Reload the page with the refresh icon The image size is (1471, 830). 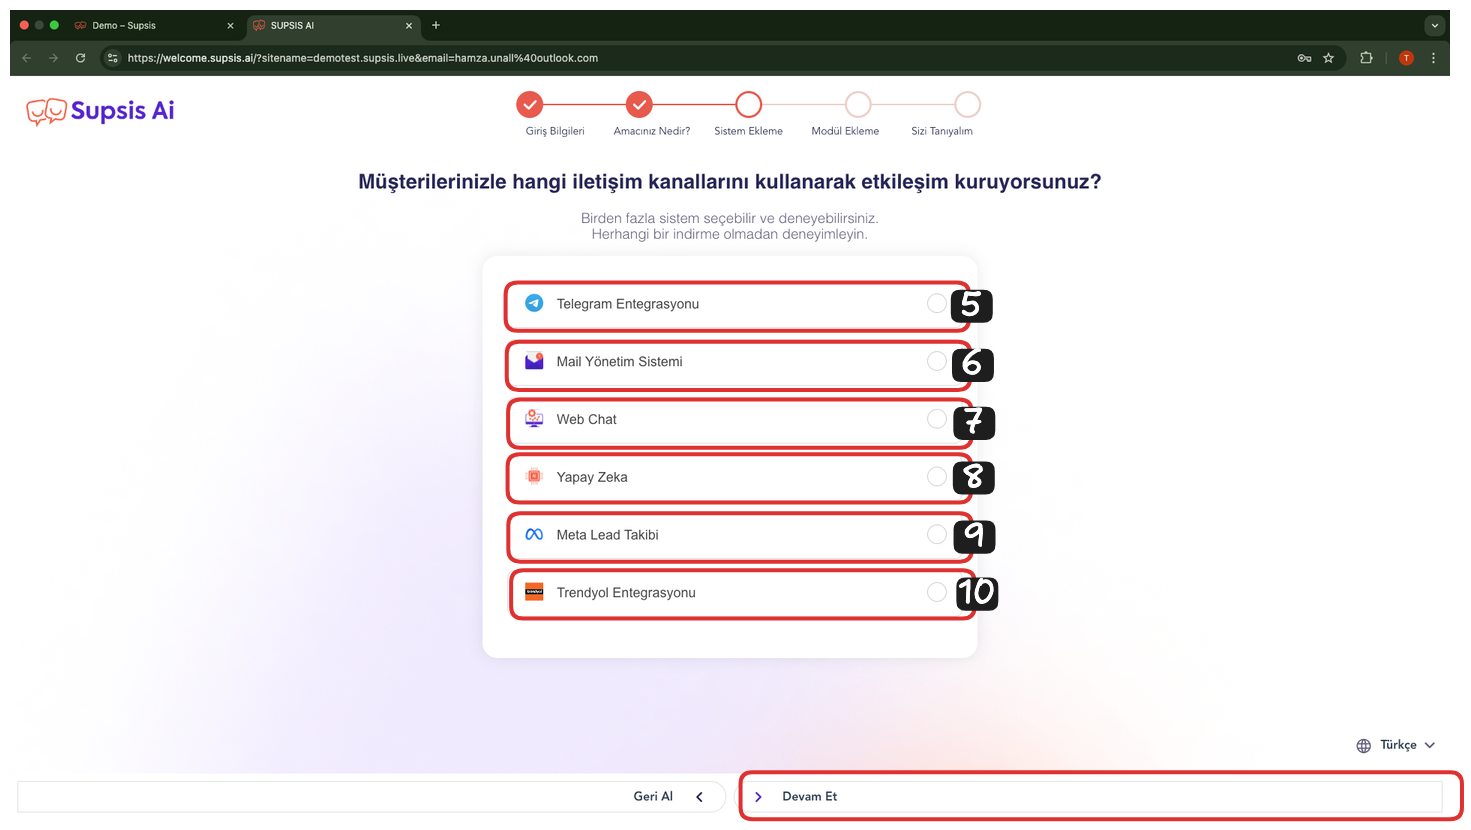[x=81, y=58]
